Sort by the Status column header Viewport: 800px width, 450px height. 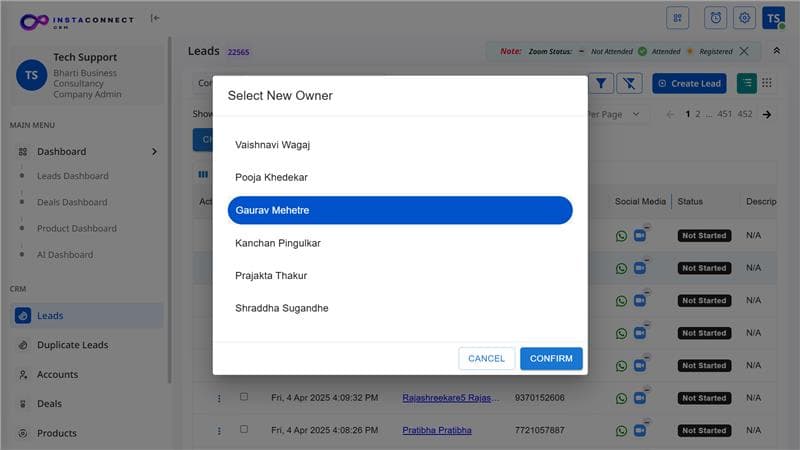tap(690, 202)
